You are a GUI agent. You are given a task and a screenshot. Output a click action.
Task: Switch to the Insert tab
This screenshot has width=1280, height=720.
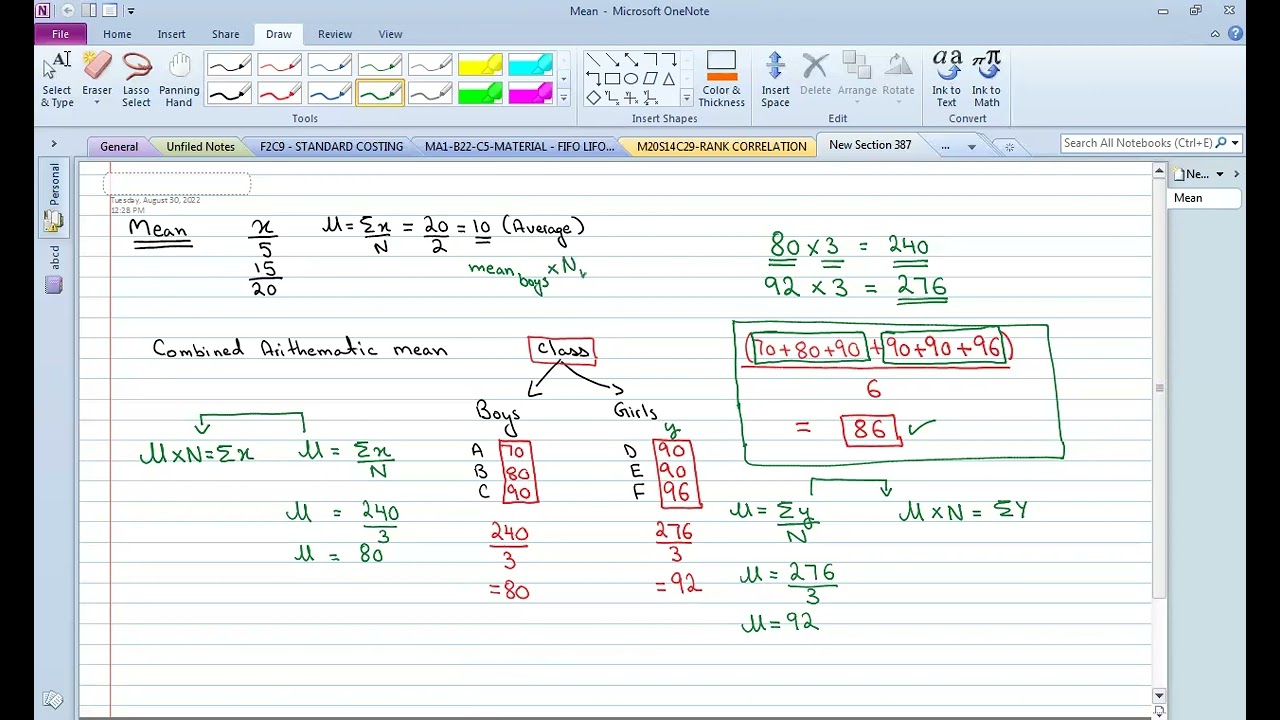[171, 34]
